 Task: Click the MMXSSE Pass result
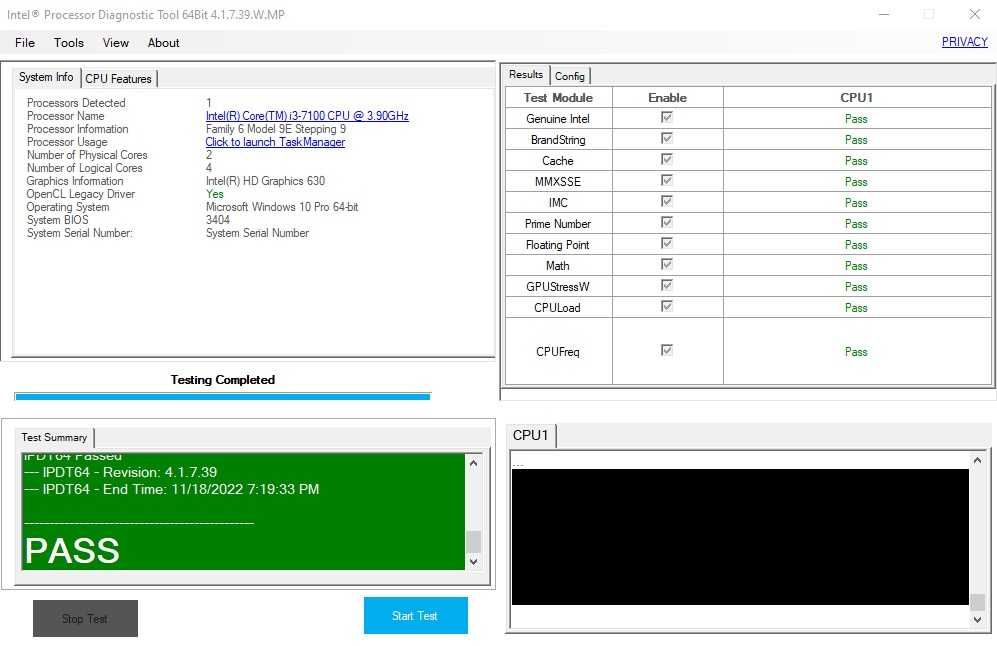point(856,182)
